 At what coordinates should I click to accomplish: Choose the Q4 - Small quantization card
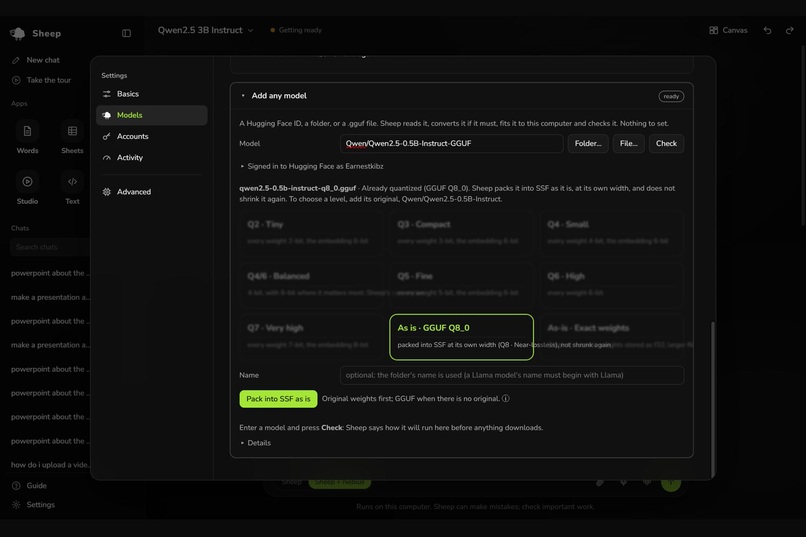tap(611, 233)
